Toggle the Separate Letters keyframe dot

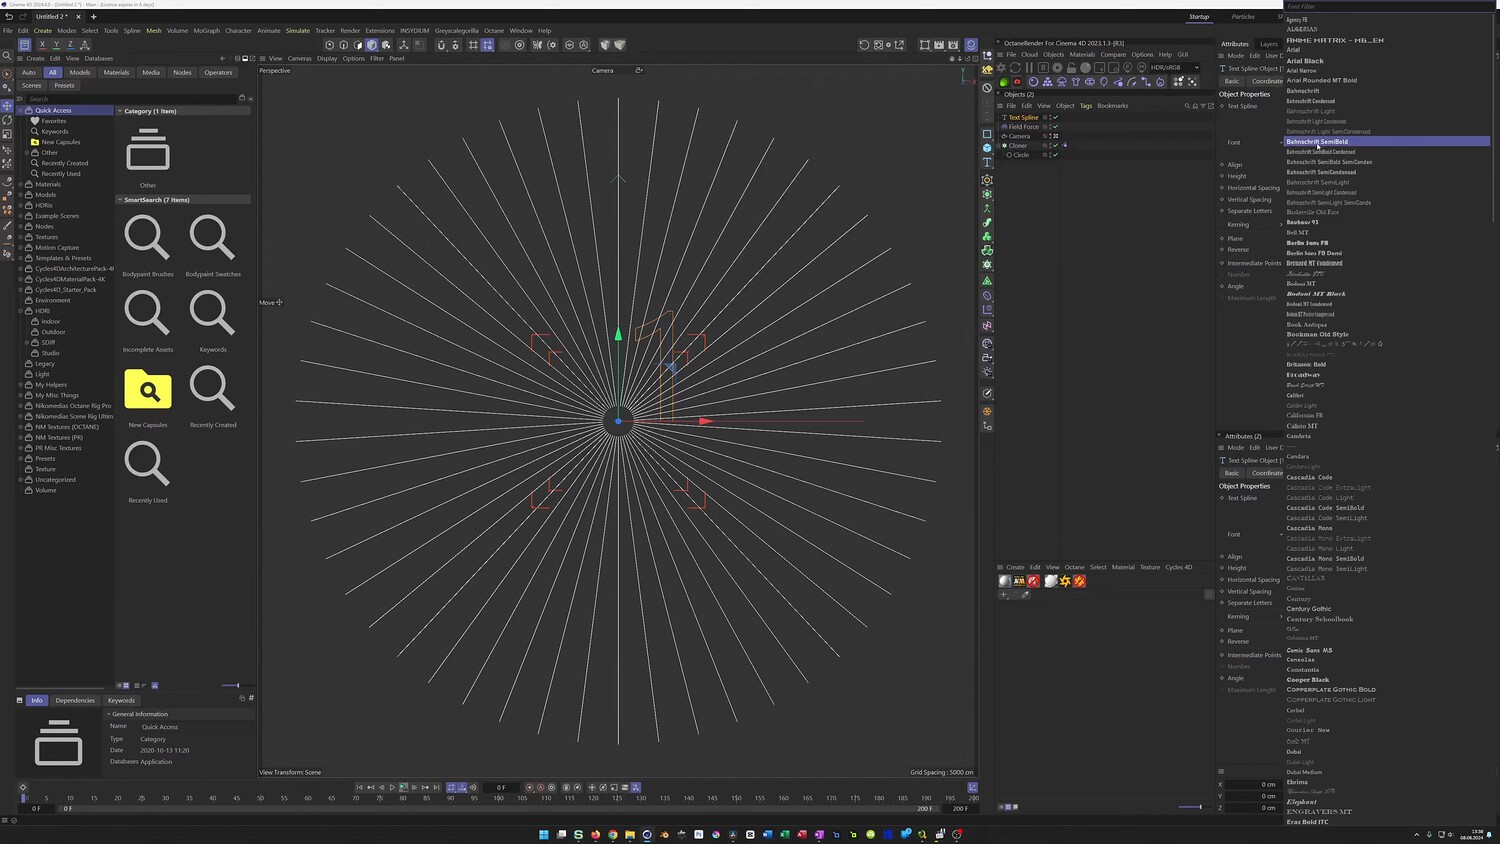pyautogui.click(x=1222, y=211)
